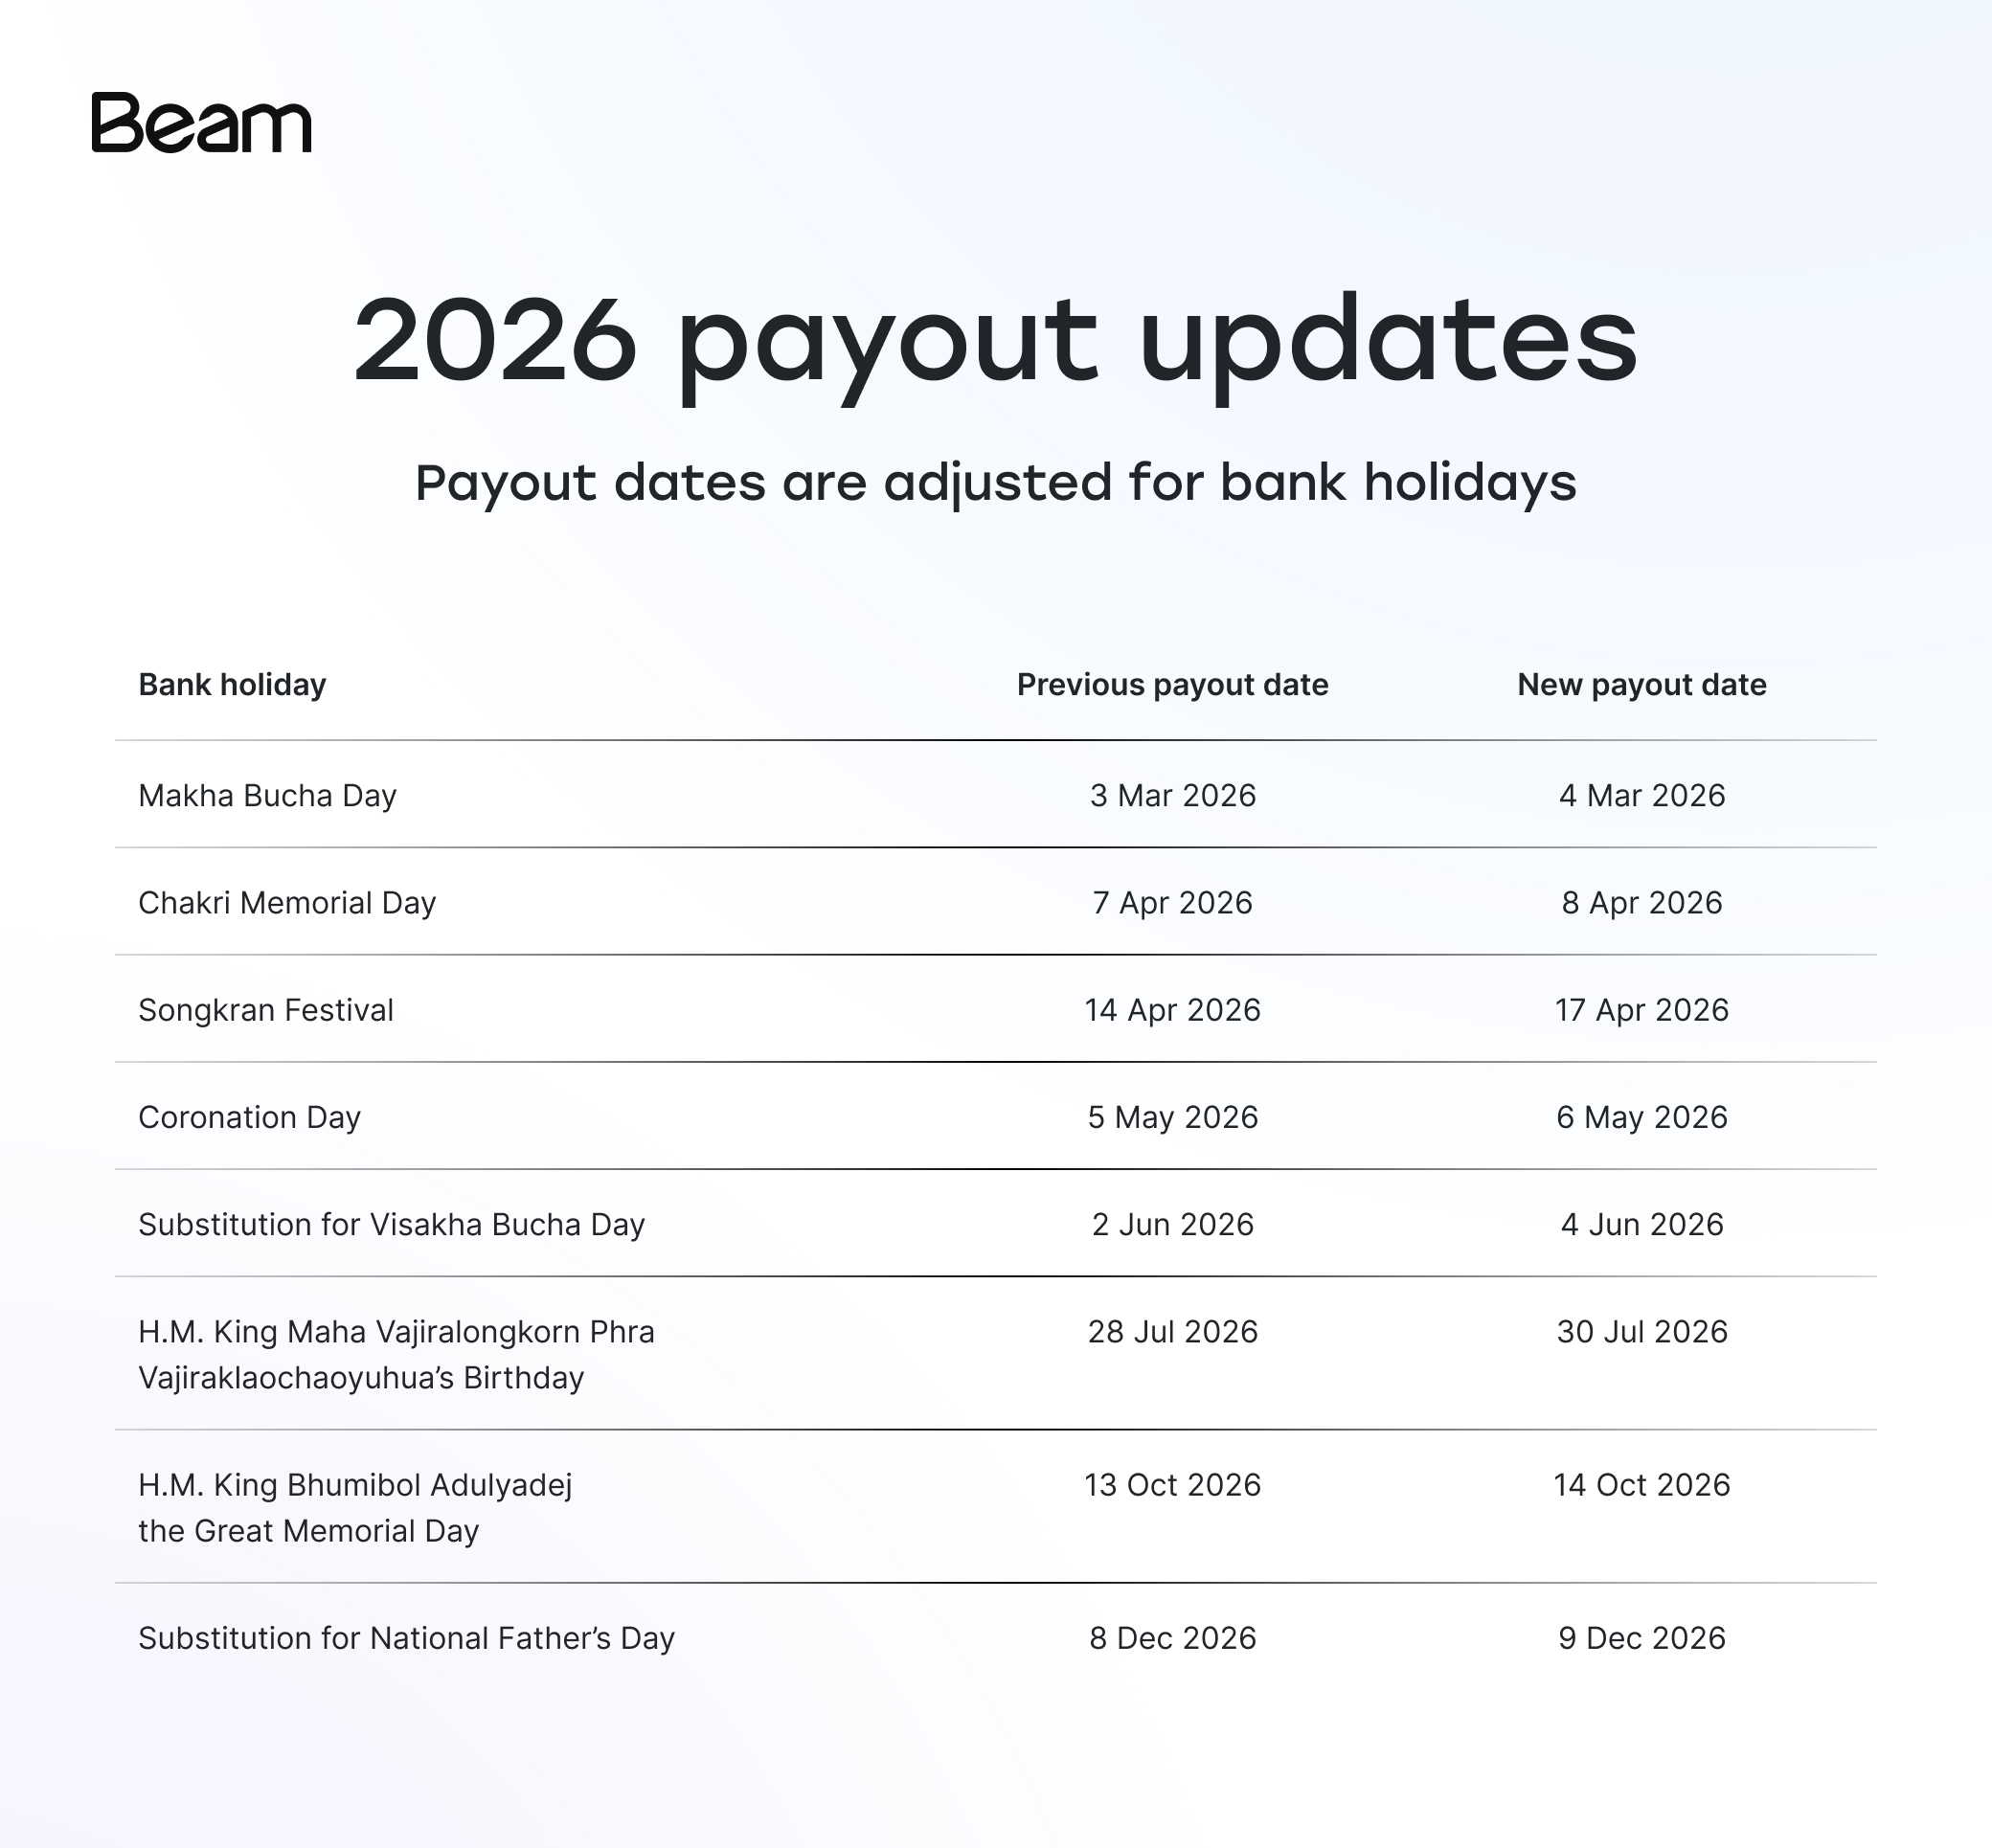Select the King Maha Vajiralongkorn Birthday label
The image size is (1992, 1848).
click(396, 1354)
